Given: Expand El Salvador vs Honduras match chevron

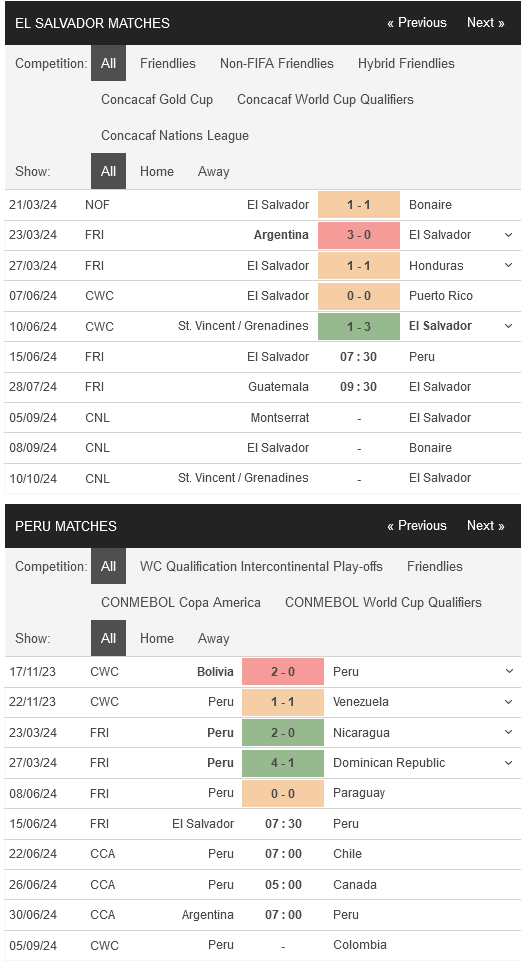Looking at the screenshot, I should [508, 265].
